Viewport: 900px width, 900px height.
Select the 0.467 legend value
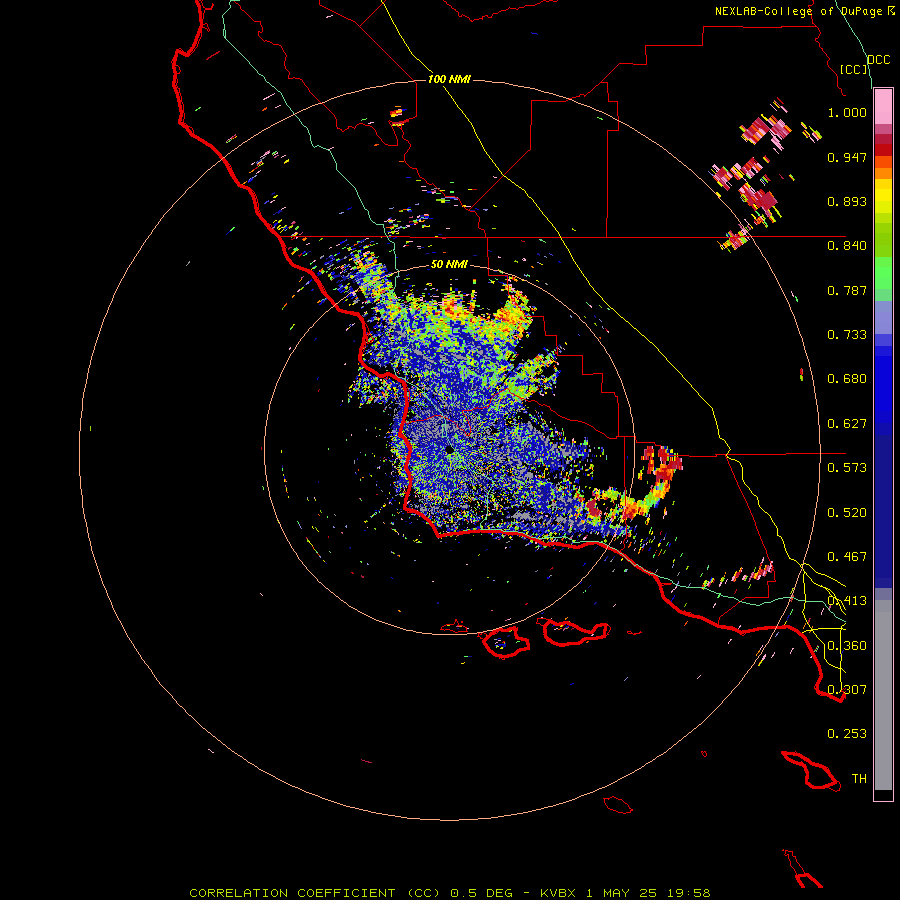847,557
